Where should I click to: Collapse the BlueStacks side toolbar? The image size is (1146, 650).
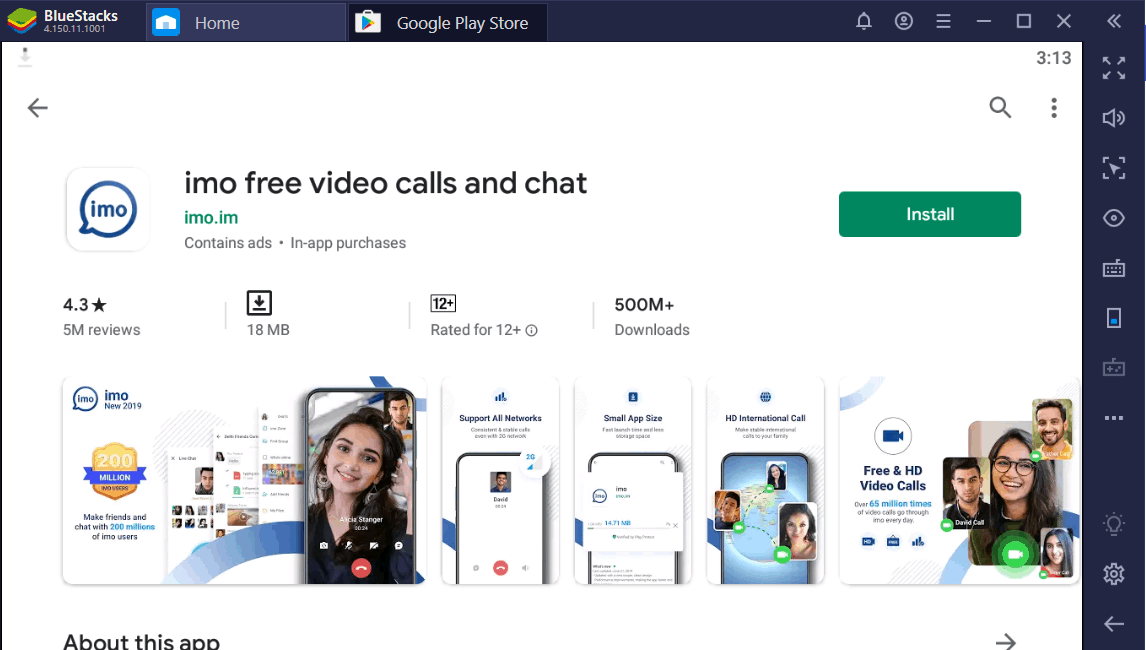1114,21
